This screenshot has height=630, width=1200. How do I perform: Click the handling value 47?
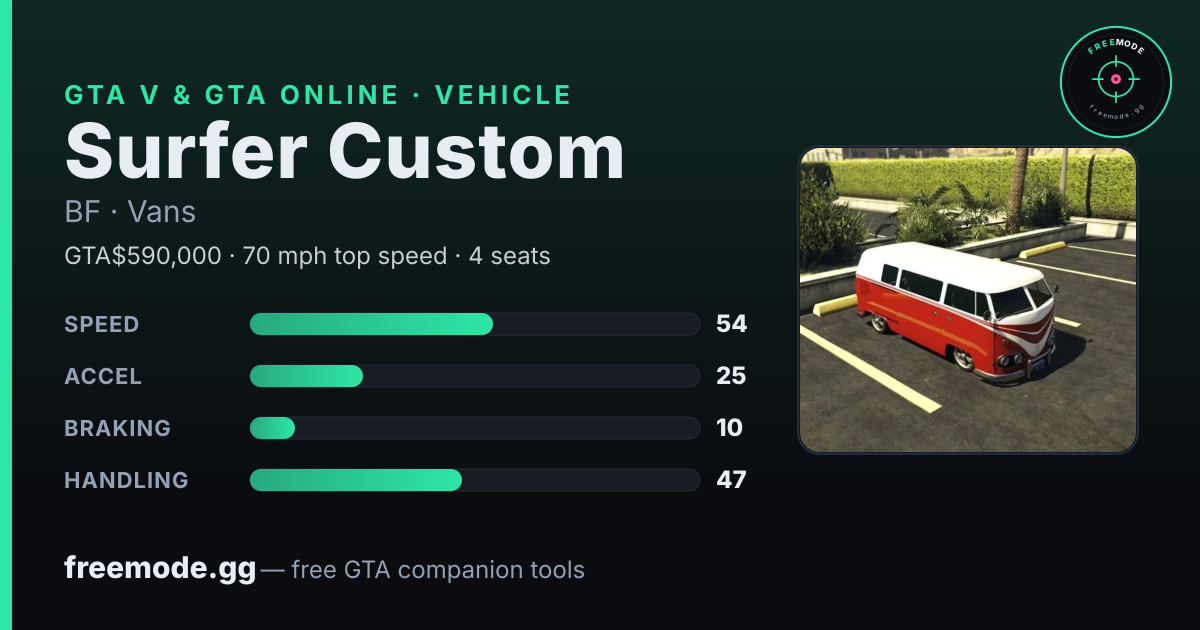(x=731, y=480)
